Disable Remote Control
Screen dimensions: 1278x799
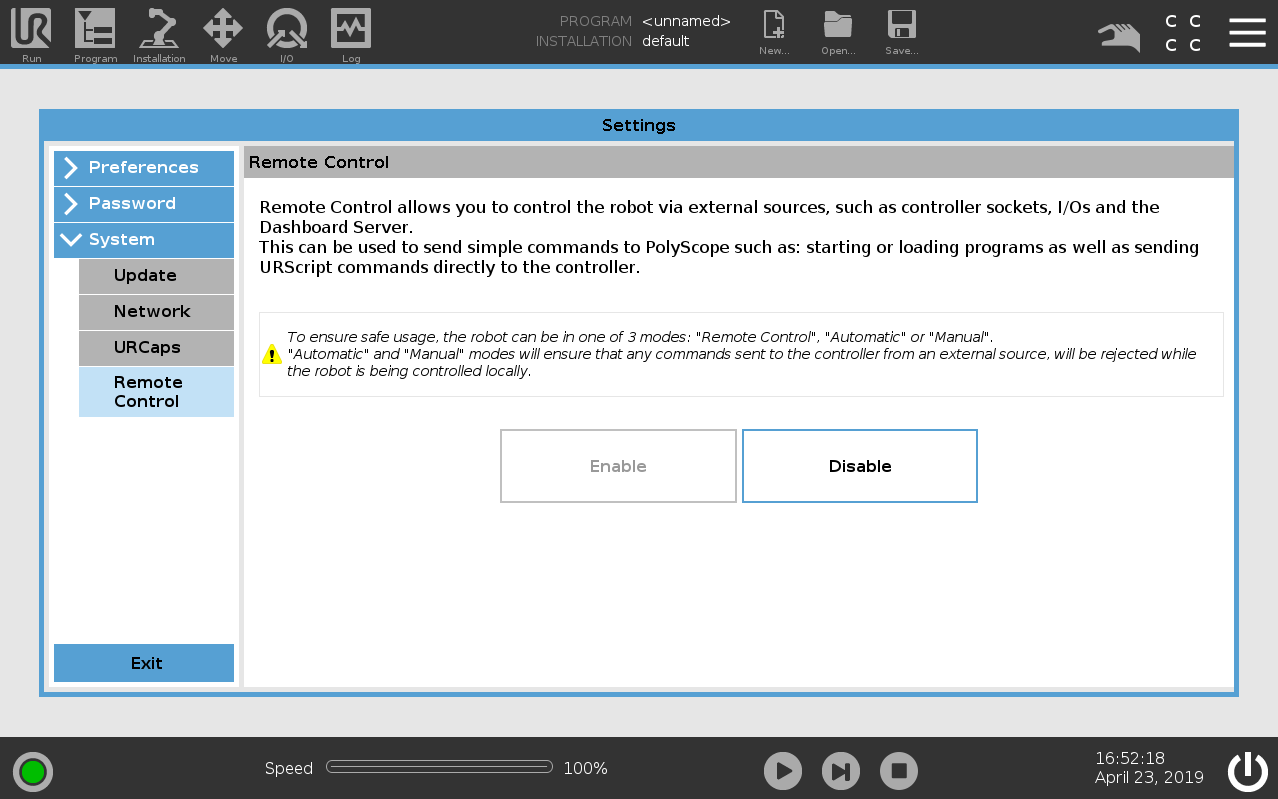pyautogui.click(x=859, y=466)
